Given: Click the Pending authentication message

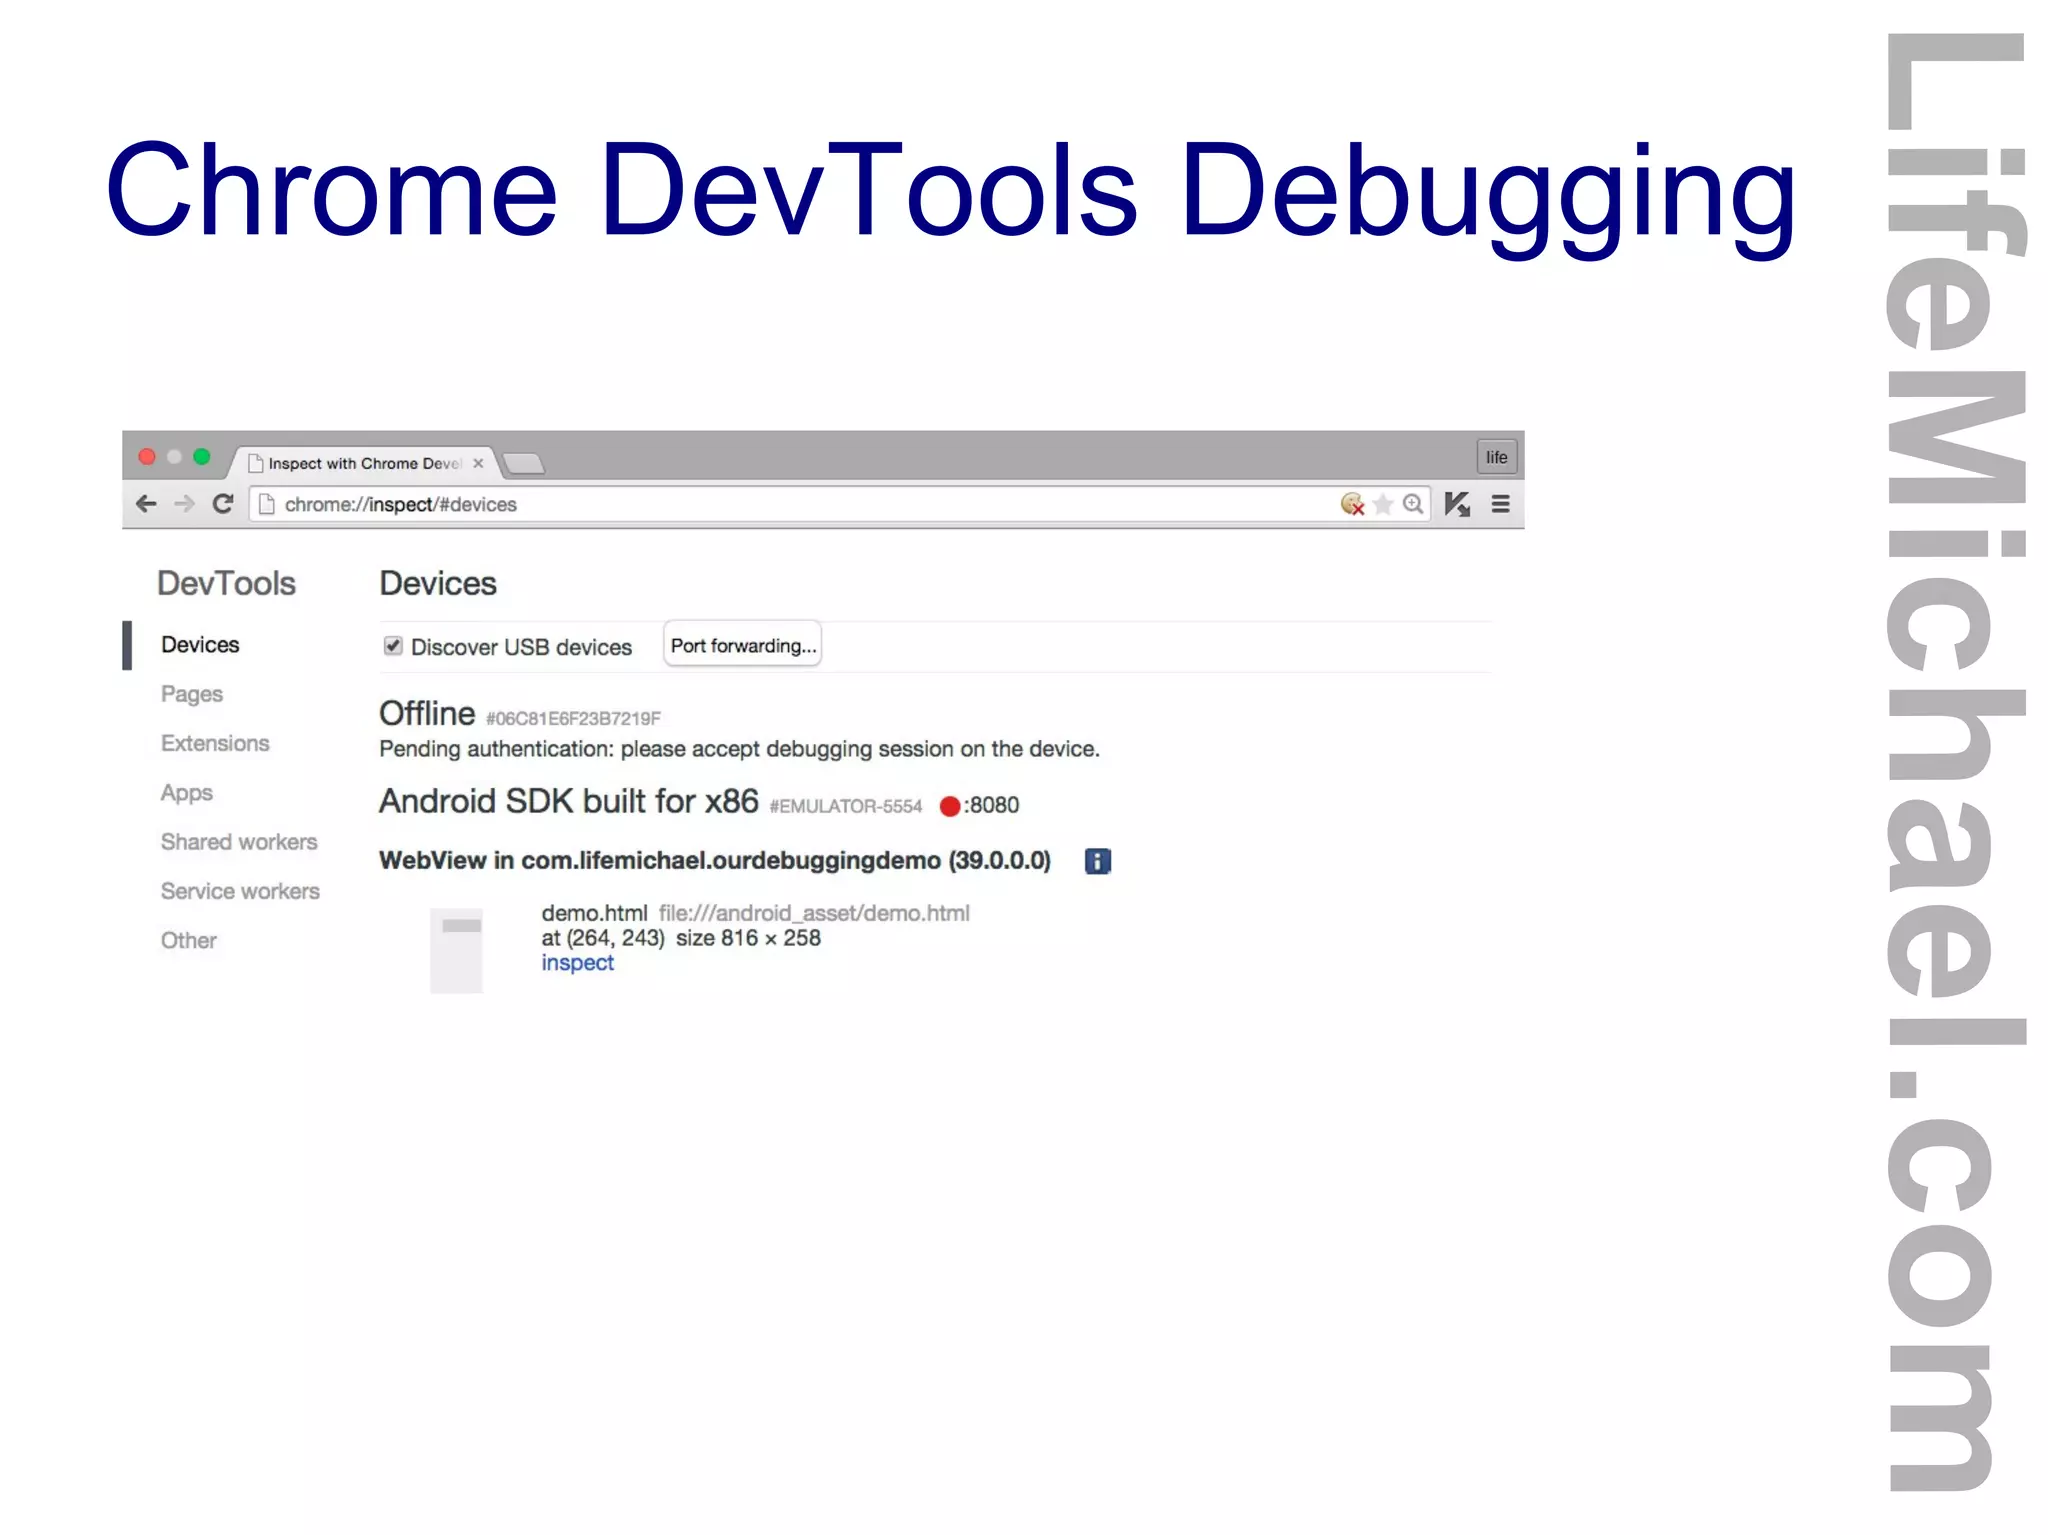Looking at the screenshot, I should [739, 749].
